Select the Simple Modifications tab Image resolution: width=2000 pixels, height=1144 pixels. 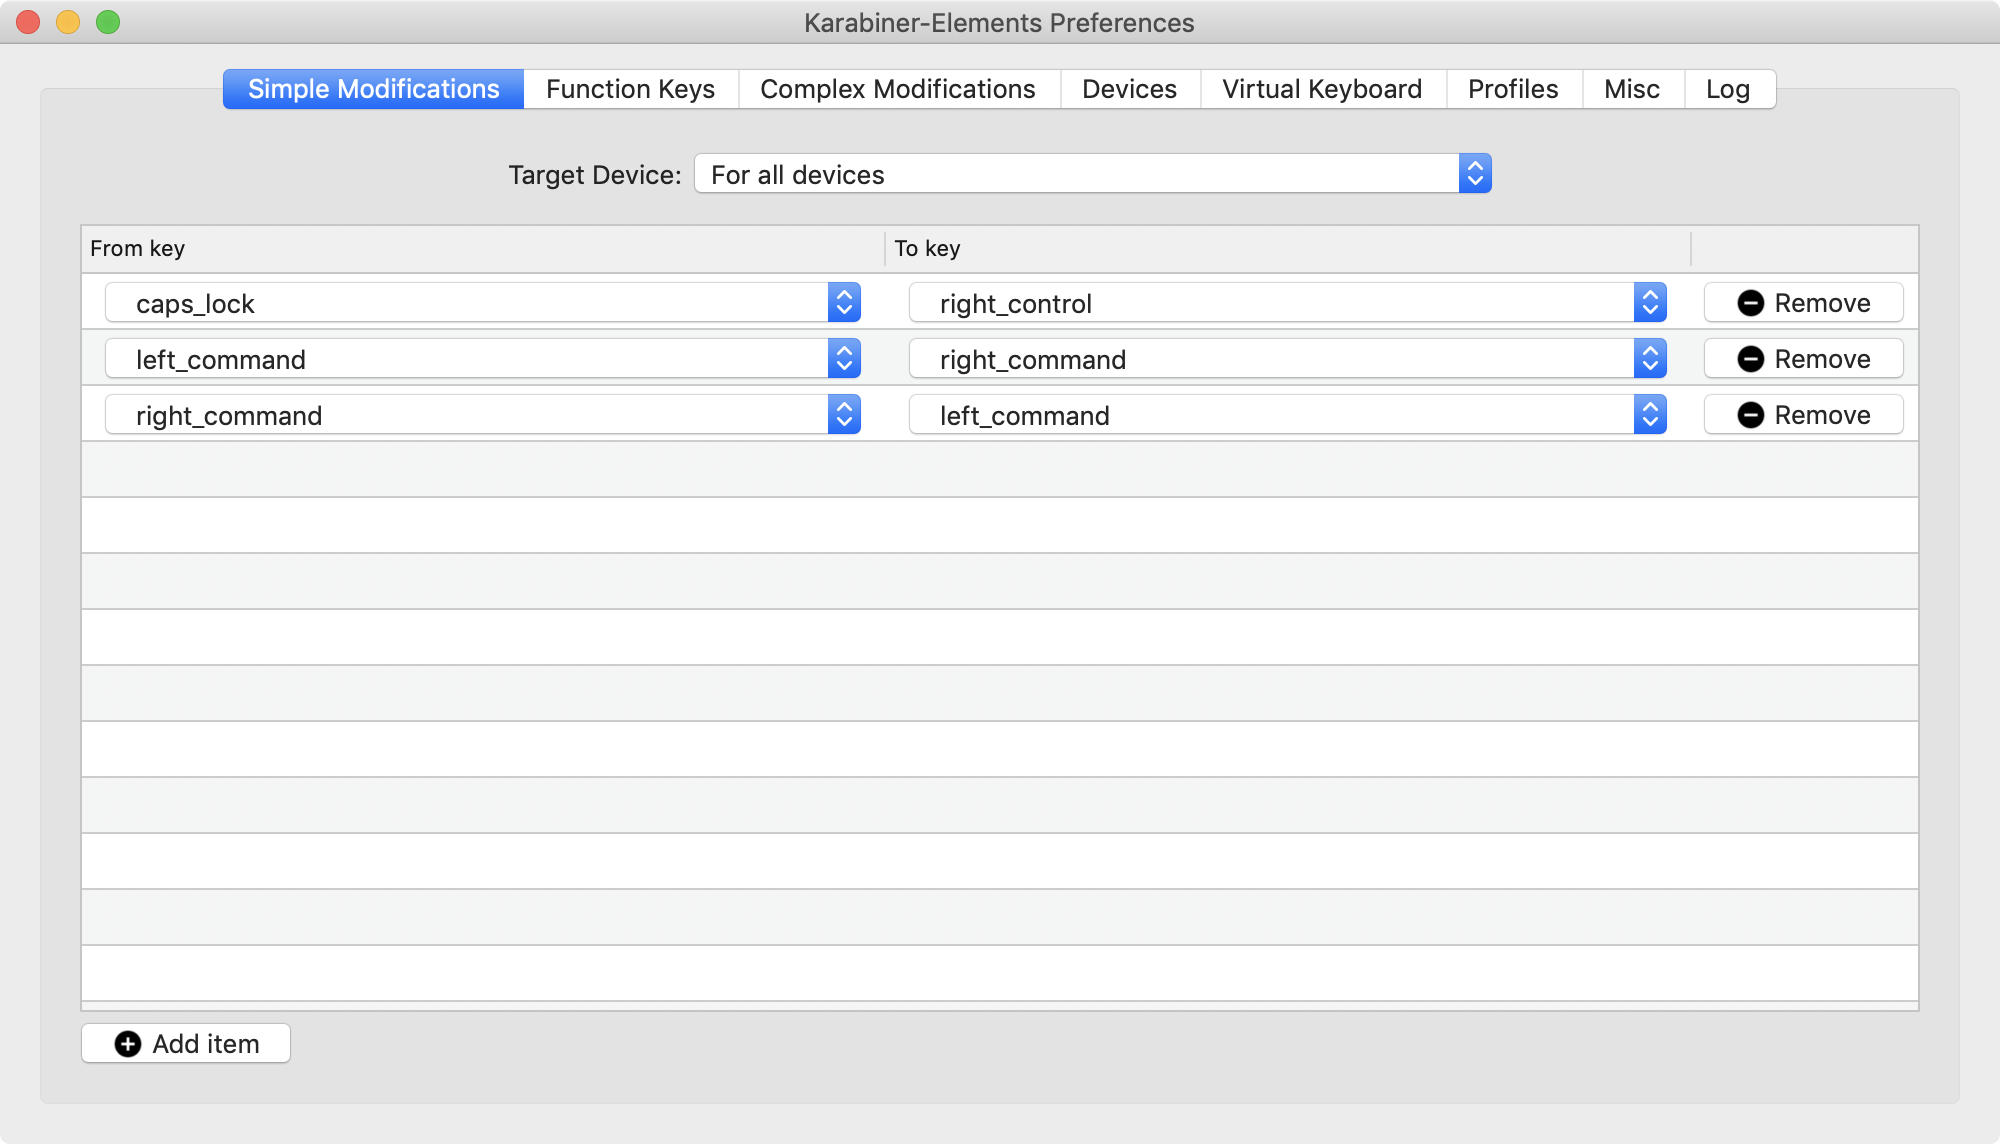pyautogui.click(x=373, y=89)
